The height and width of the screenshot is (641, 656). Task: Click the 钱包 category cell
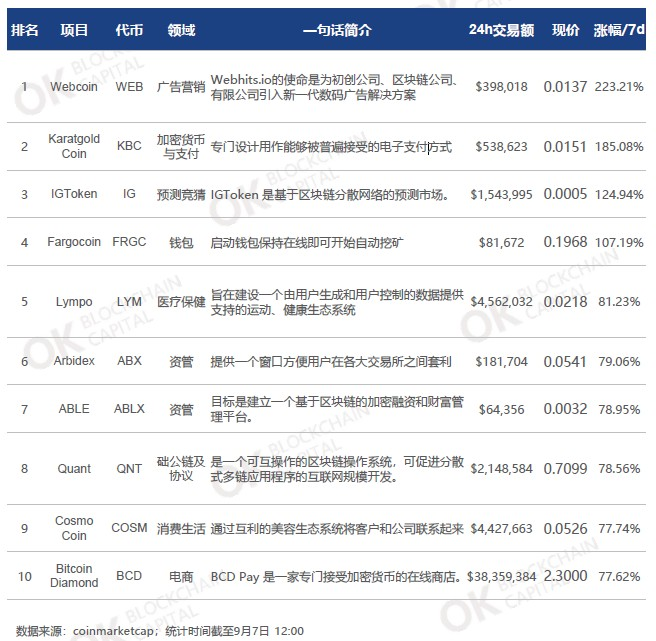(181, 243)
